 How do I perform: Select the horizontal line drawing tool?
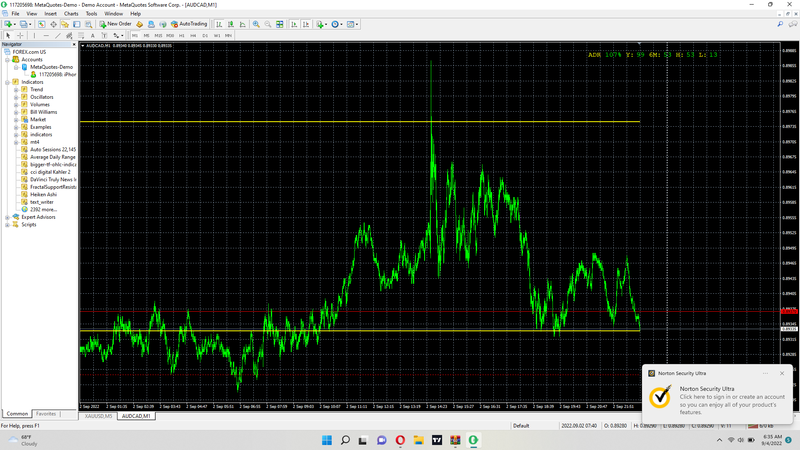46,35
